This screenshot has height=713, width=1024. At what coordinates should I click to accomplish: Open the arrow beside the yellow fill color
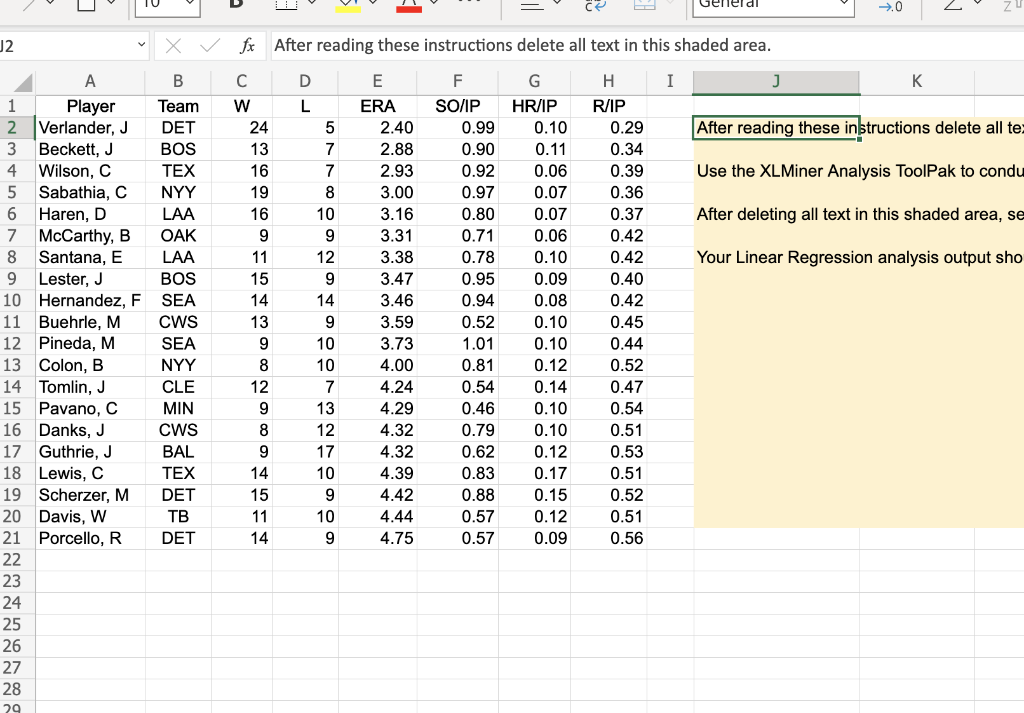click(x=374, y=3)
